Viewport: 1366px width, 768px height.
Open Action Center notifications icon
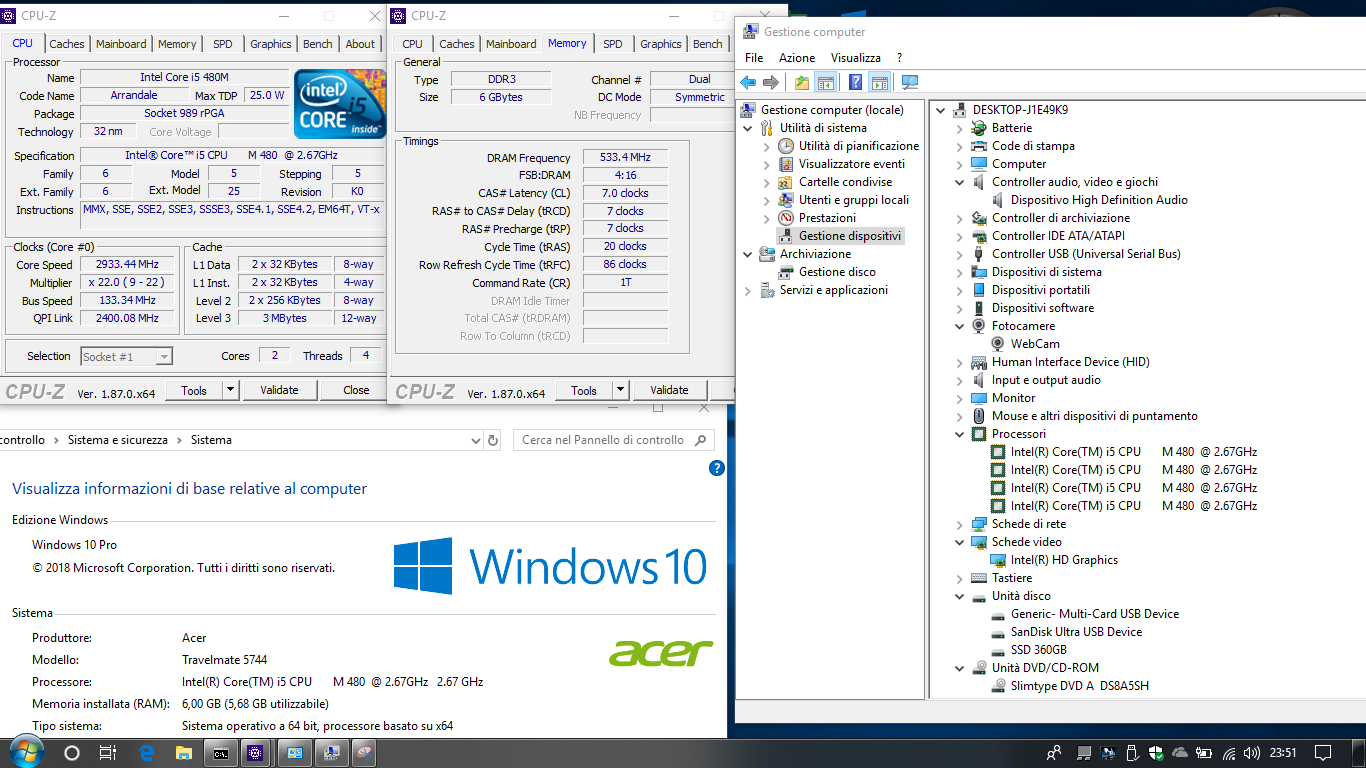[1323, 753]
